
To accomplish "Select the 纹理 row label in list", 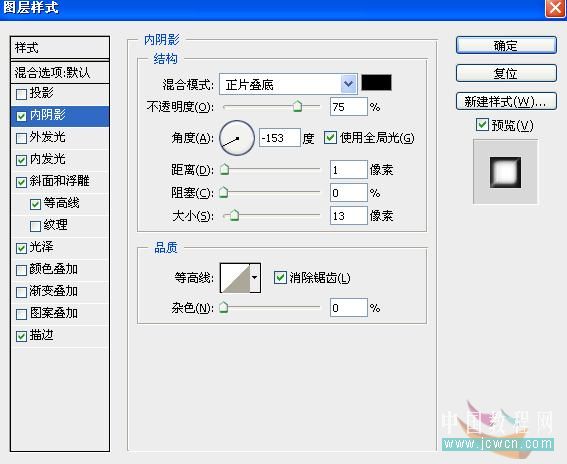I will pos(55,225).
